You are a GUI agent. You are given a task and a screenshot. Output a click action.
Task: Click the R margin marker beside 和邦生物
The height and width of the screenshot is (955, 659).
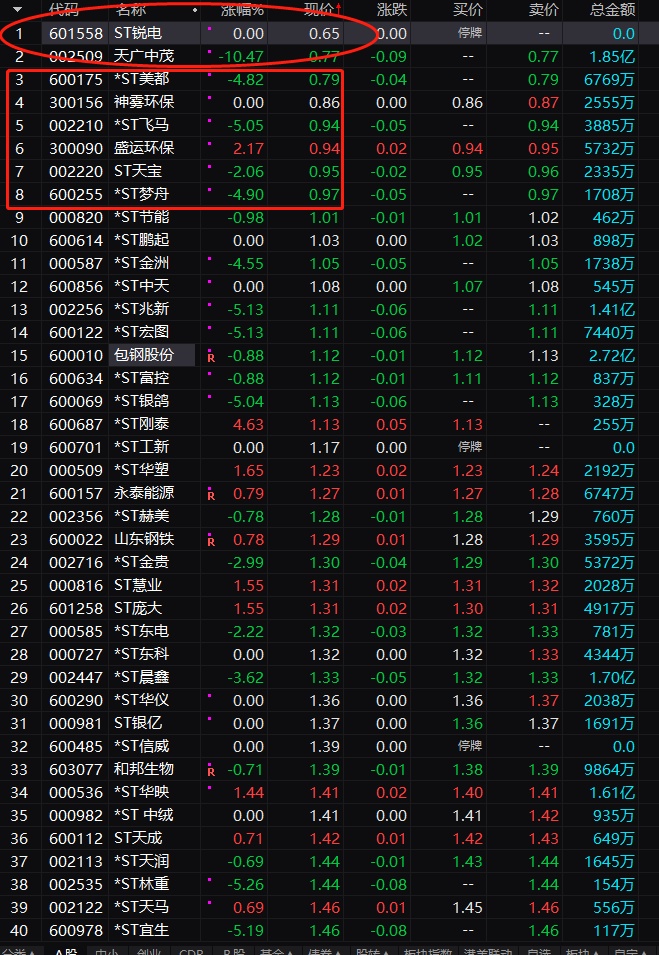211,770
